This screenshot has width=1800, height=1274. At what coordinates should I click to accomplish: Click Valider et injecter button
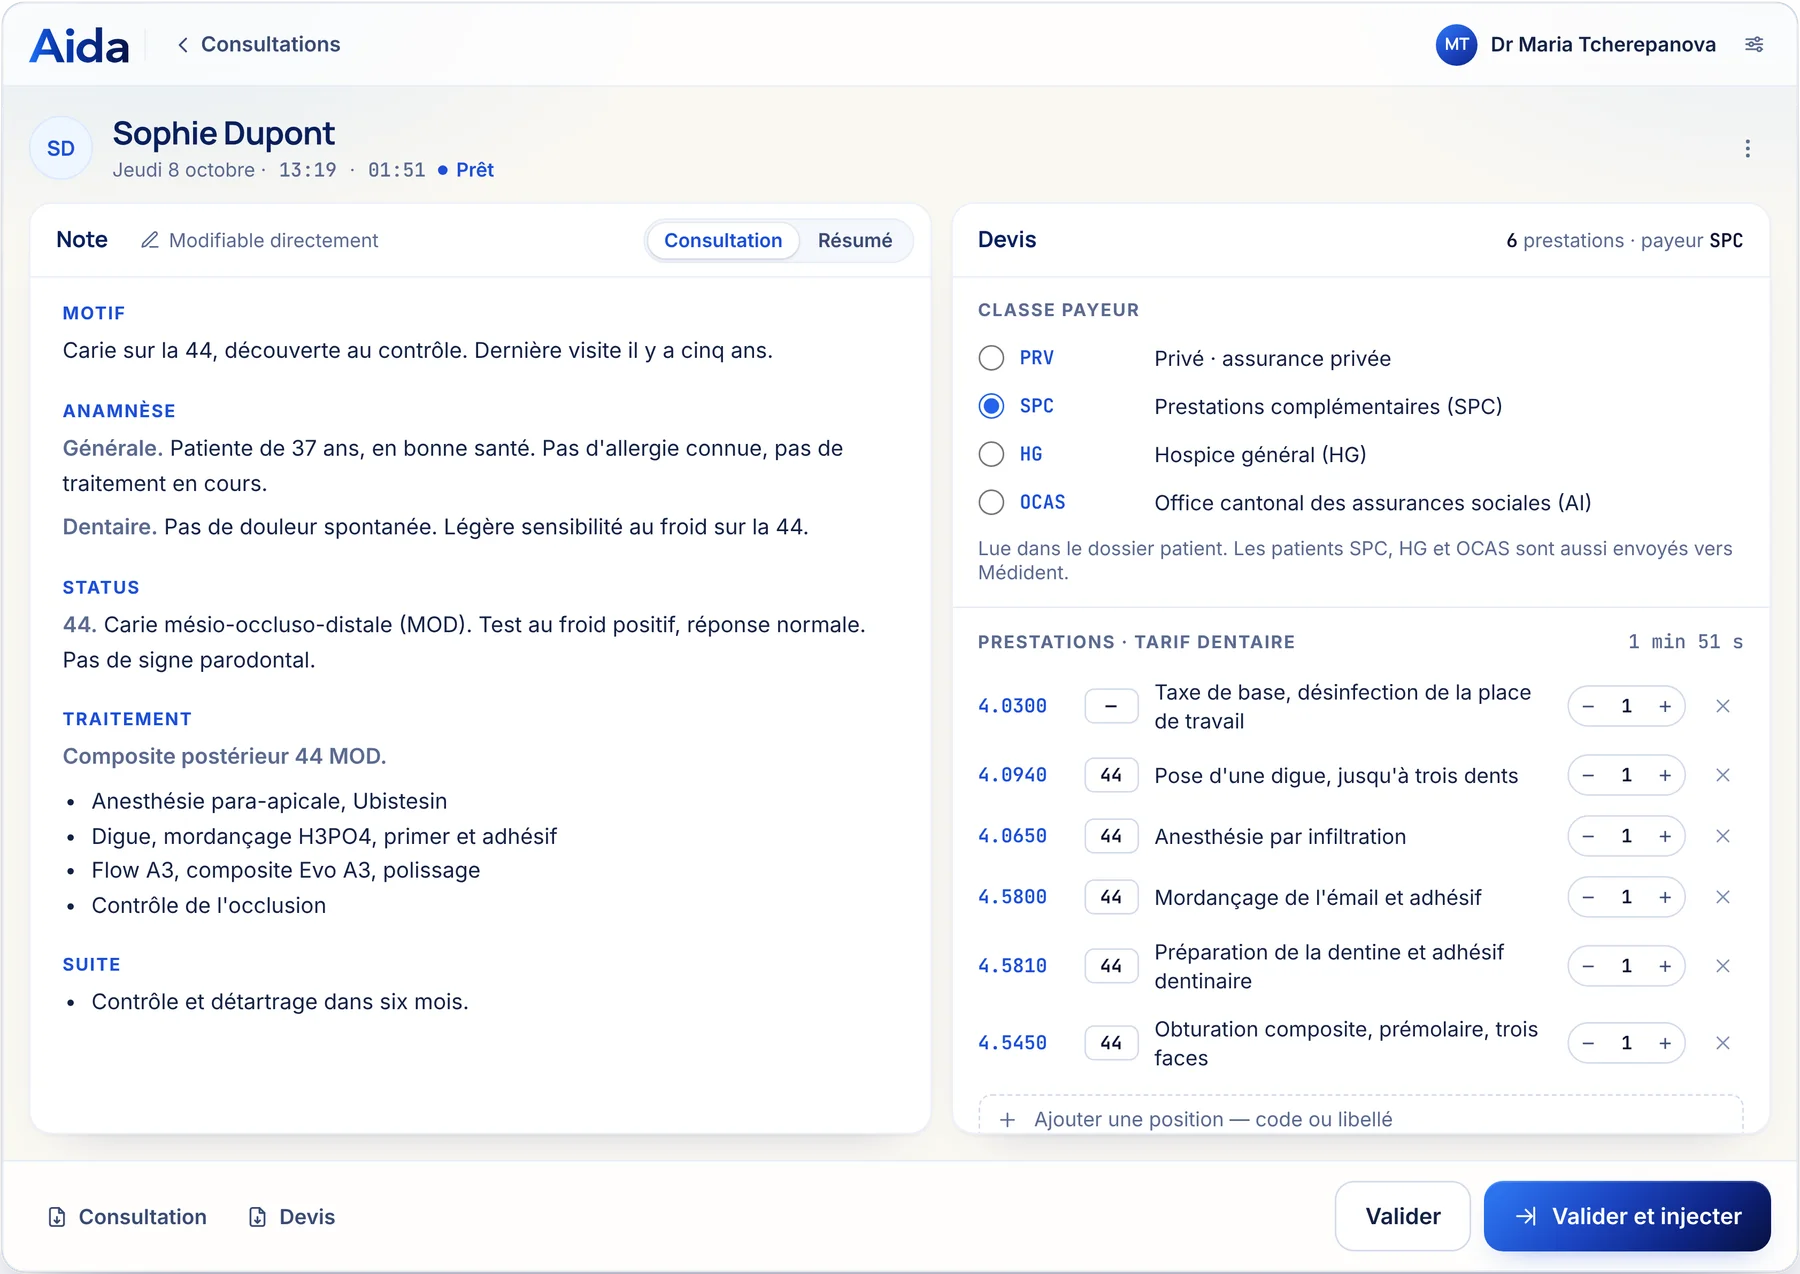pos(1627,1216)
